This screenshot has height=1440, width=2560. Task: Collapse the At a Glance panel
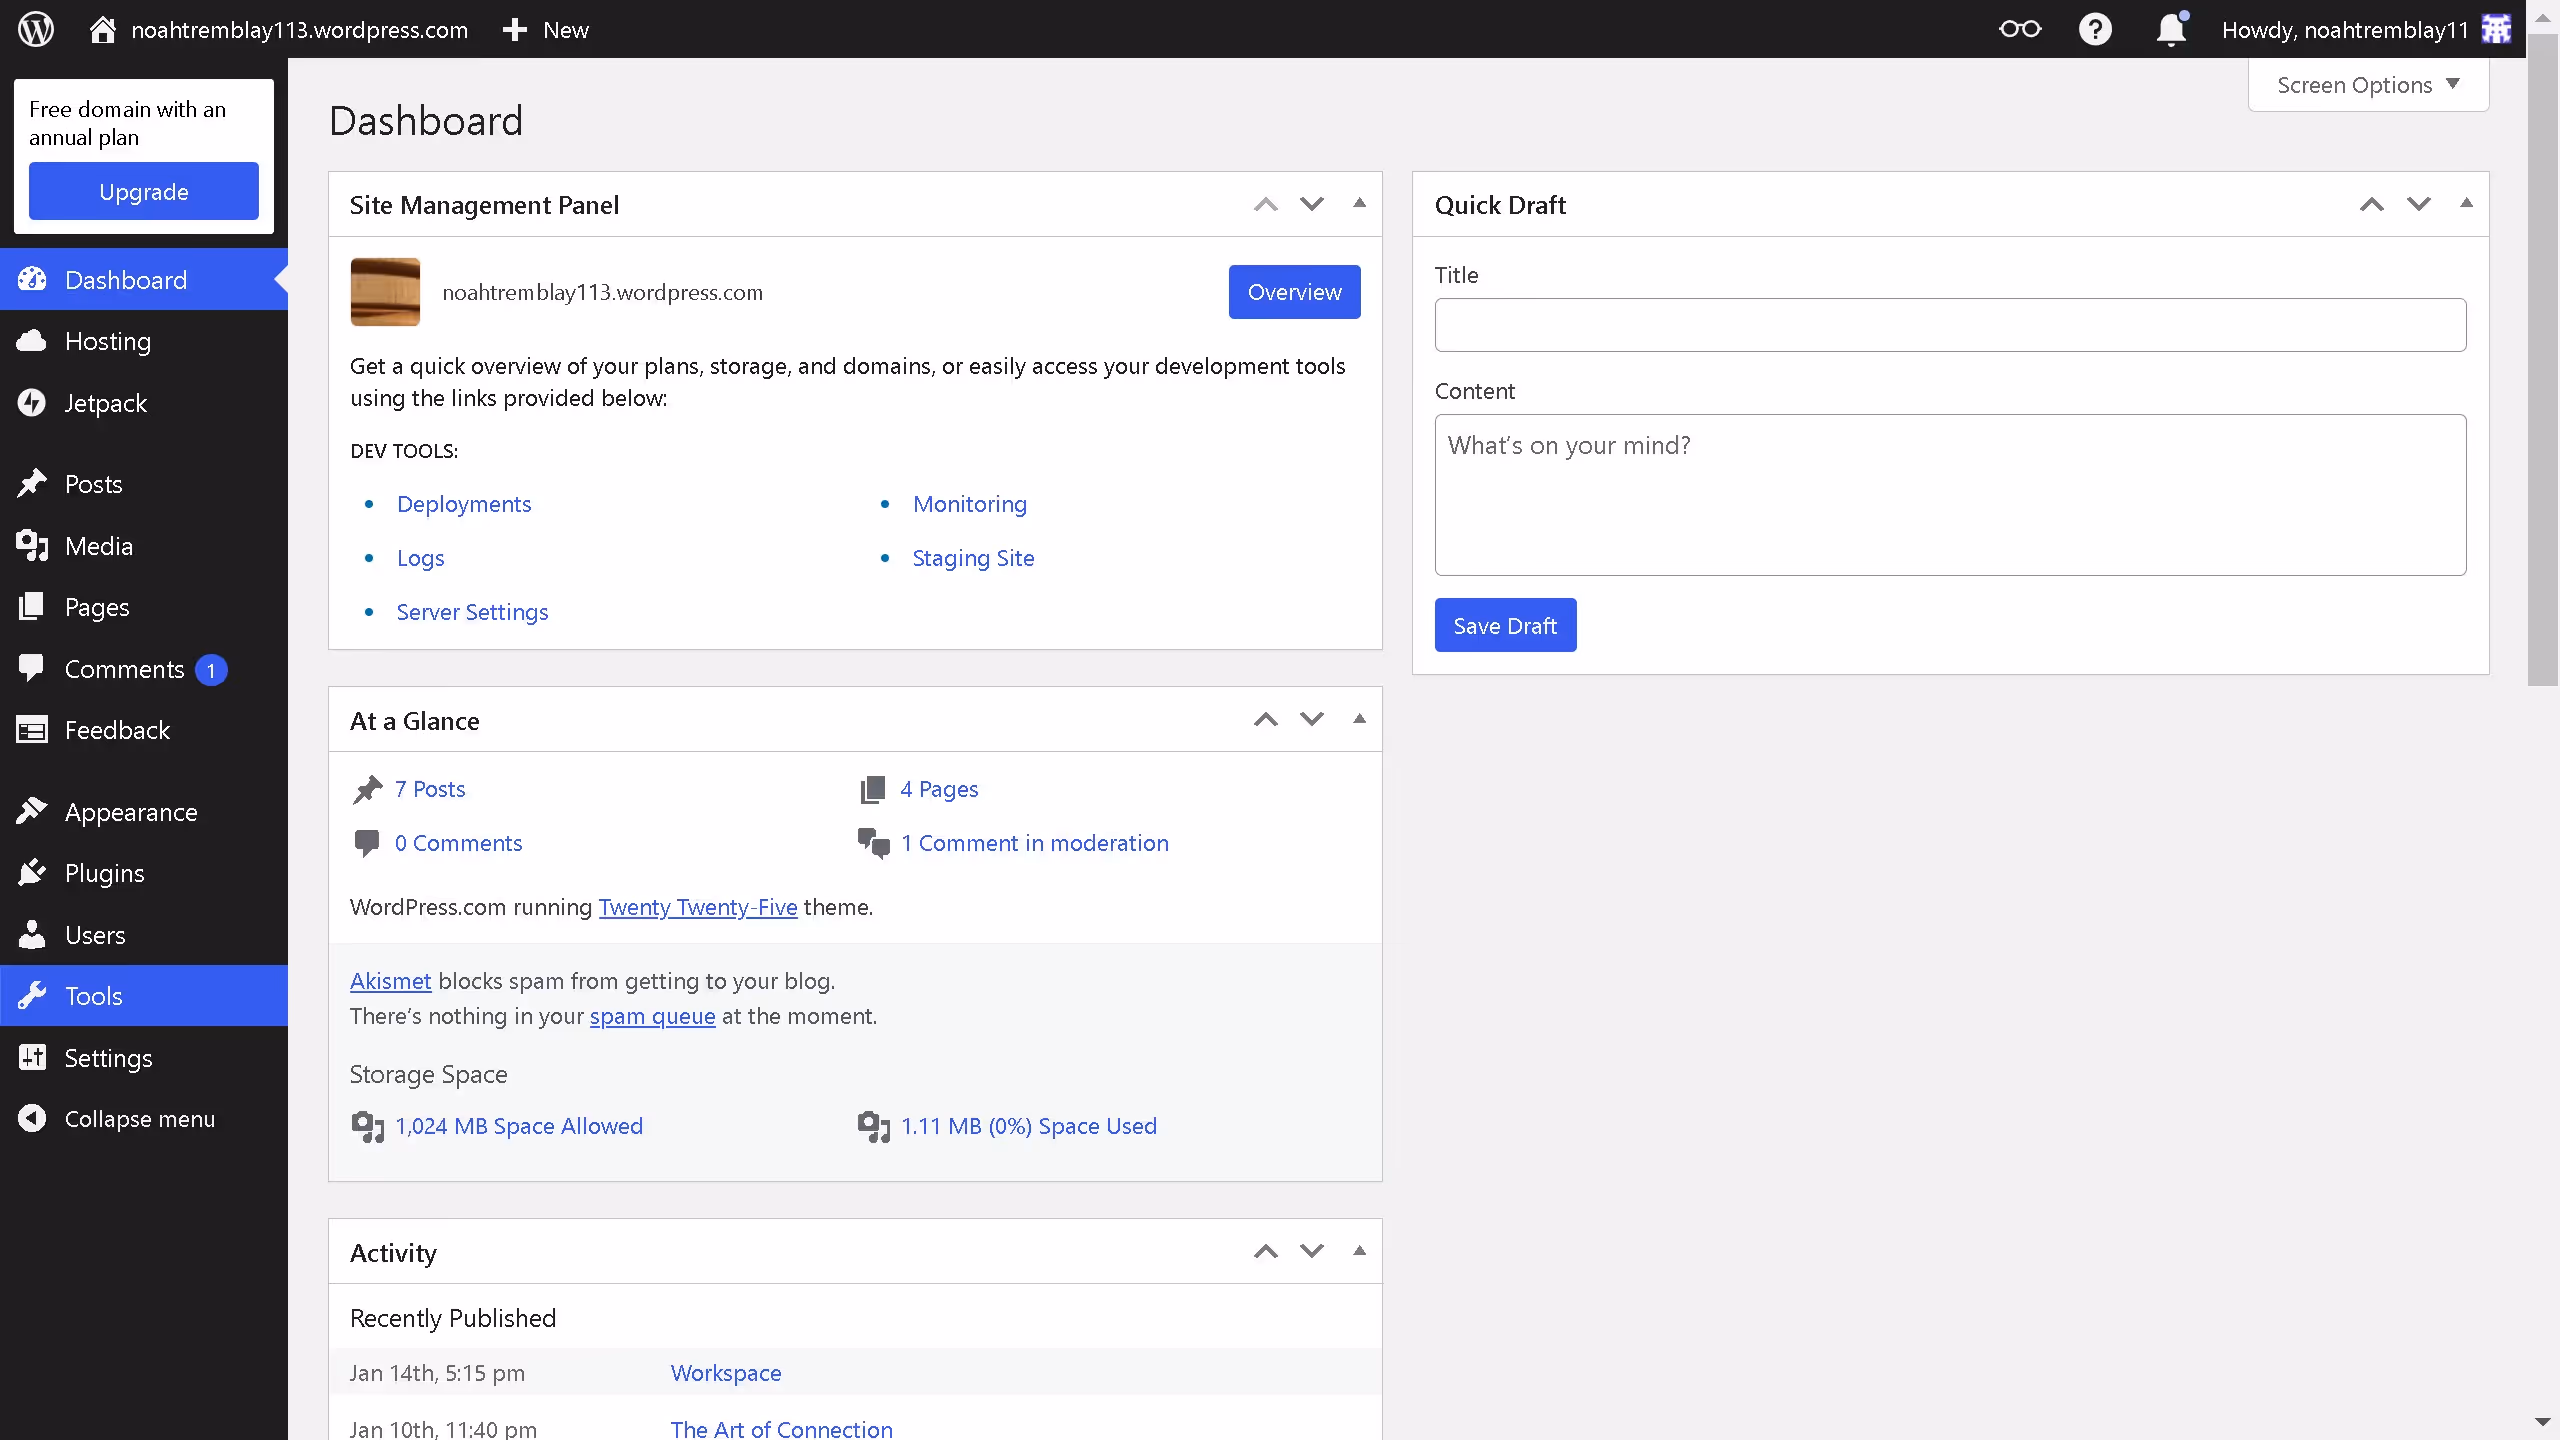point(1359,718)
